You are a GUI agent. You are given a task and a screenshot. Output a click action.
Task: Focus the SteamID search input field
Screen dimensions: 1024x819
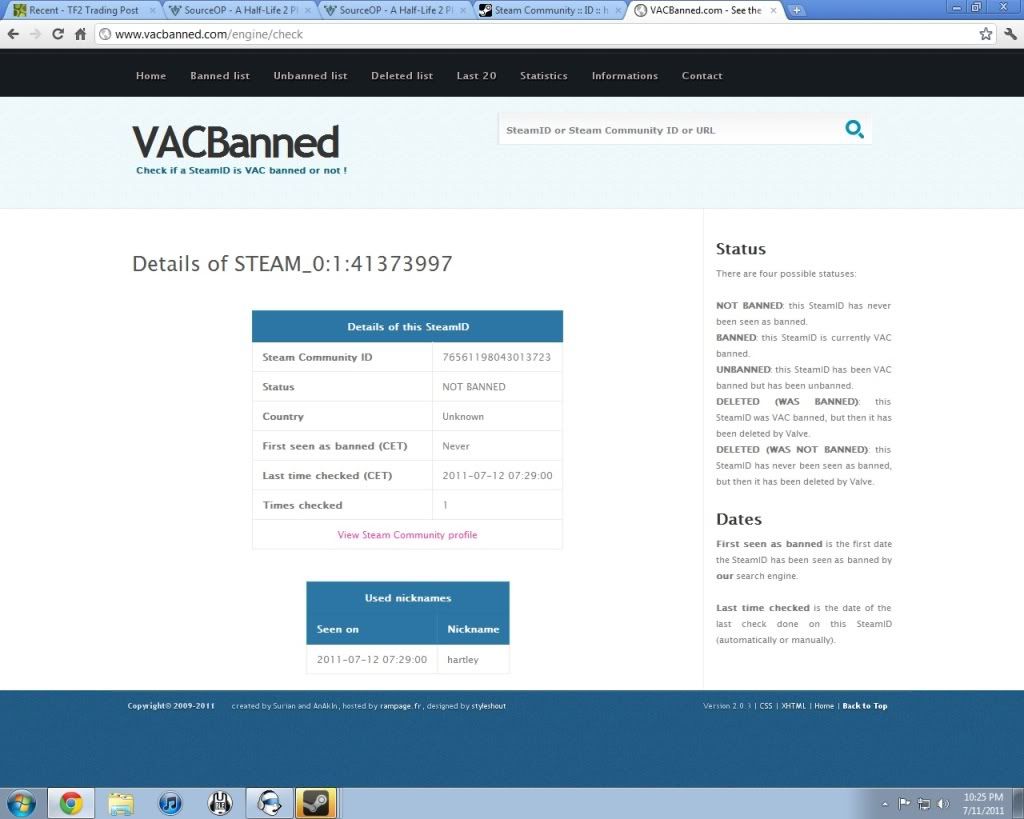[671, 130]
